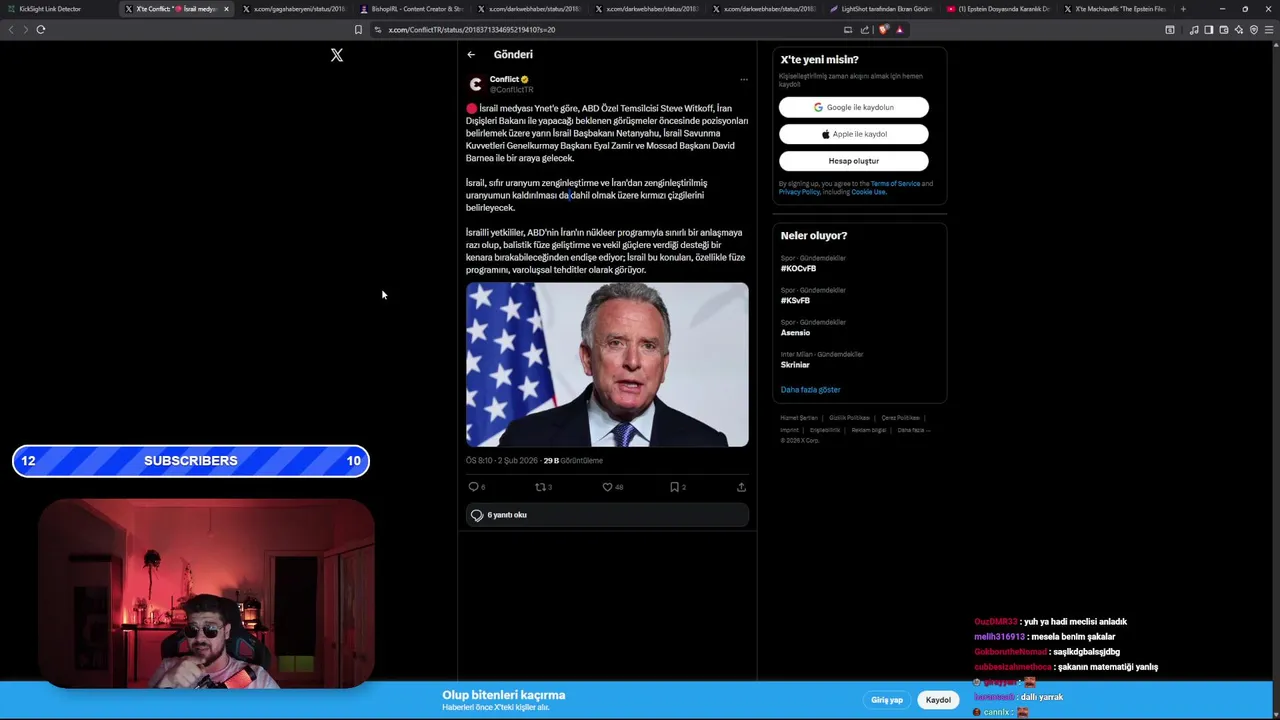Switch to the BishopIRL Content Creator tab
Image resolution: width=1280 pixels, height=720 pixels.
click(410, 9)
